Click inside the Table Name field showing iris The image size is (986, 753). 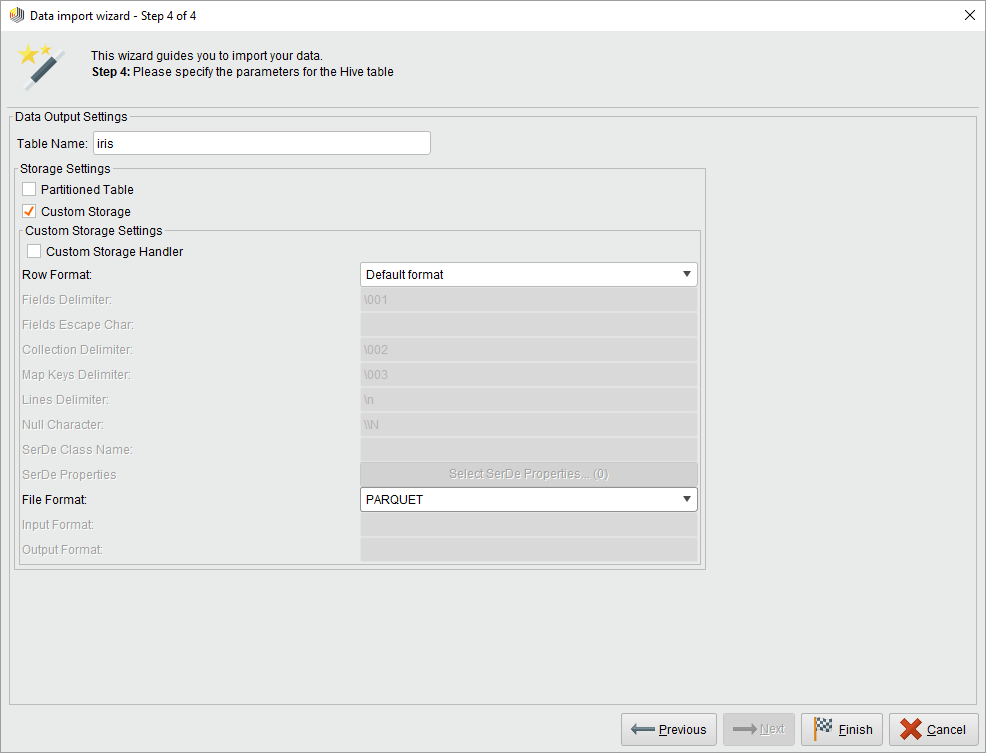click(260, 143)
